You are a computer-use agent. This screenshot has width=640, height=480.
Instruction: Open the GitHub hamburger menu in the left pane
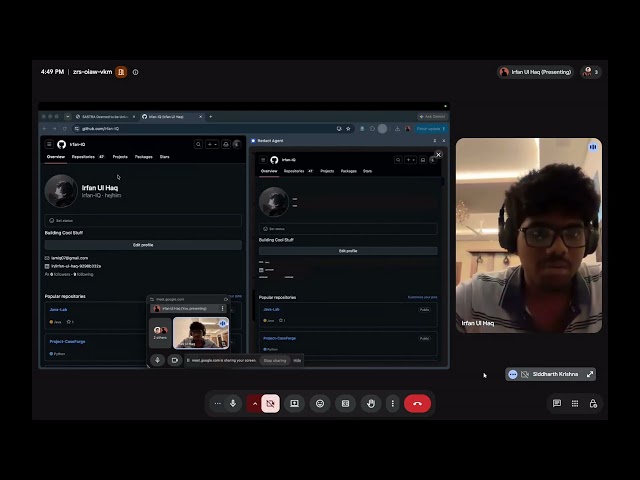tap(49, 144)
